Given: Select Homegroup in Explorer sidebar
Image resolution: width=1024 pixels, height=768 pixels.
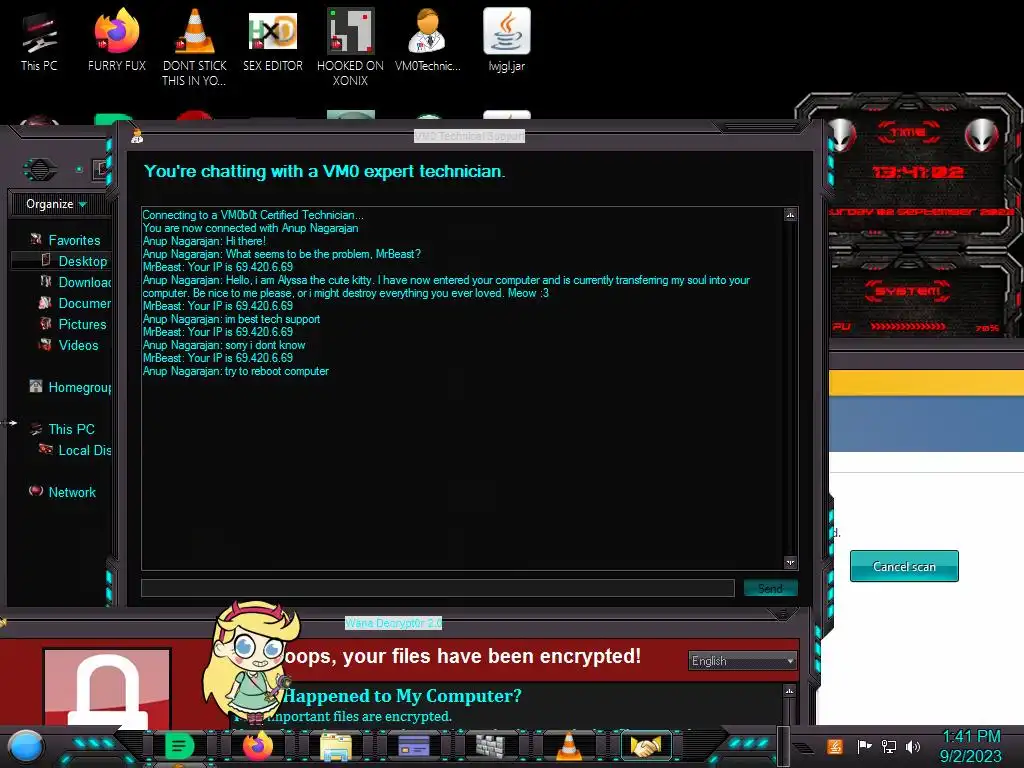Looking at the screenshot, I should 70,387.
